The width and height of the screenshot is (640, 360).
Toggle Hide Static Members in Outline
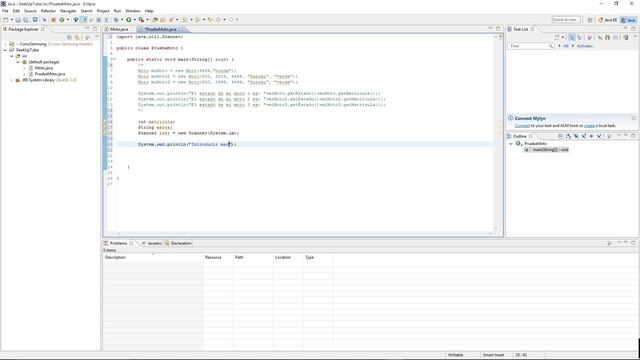pyautogui.click(x=584, y=136)
